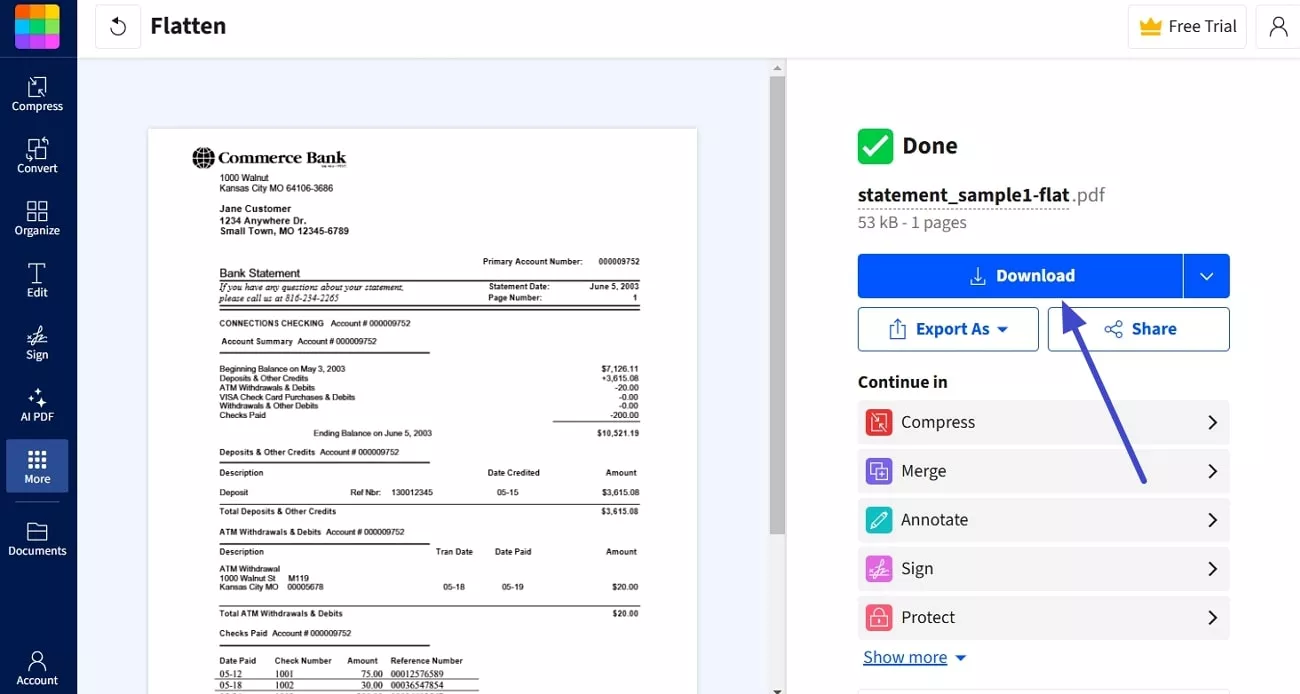This screenshot has width=1300, height=694.
Task: Expand the Sign row chevron
Action: pyautogui.click(x=1212, y=569)
